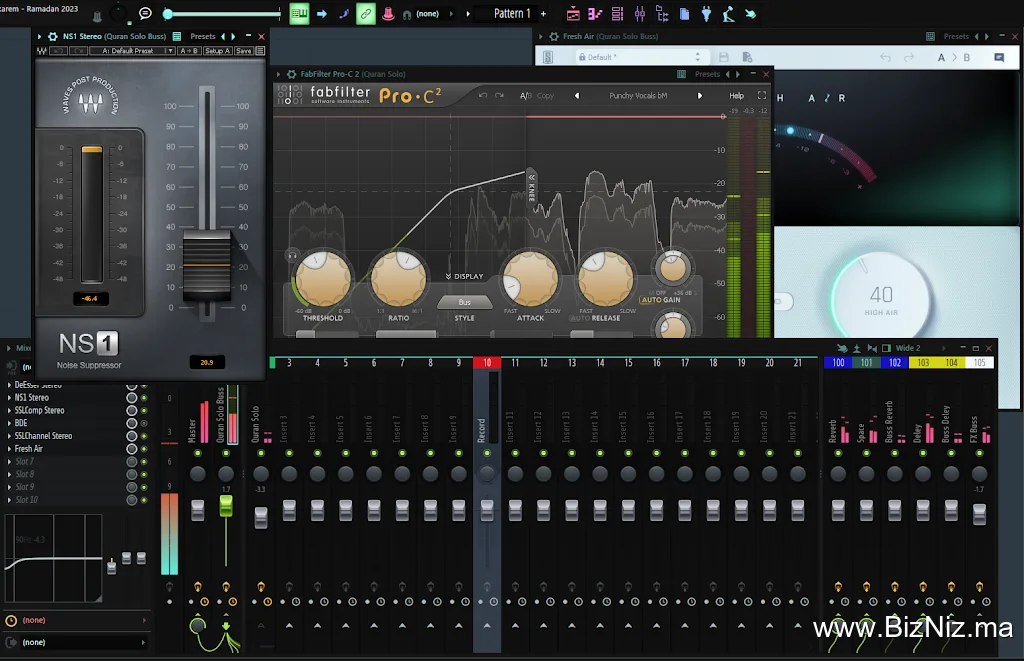Click the NS1 Save button

point(244,51)
